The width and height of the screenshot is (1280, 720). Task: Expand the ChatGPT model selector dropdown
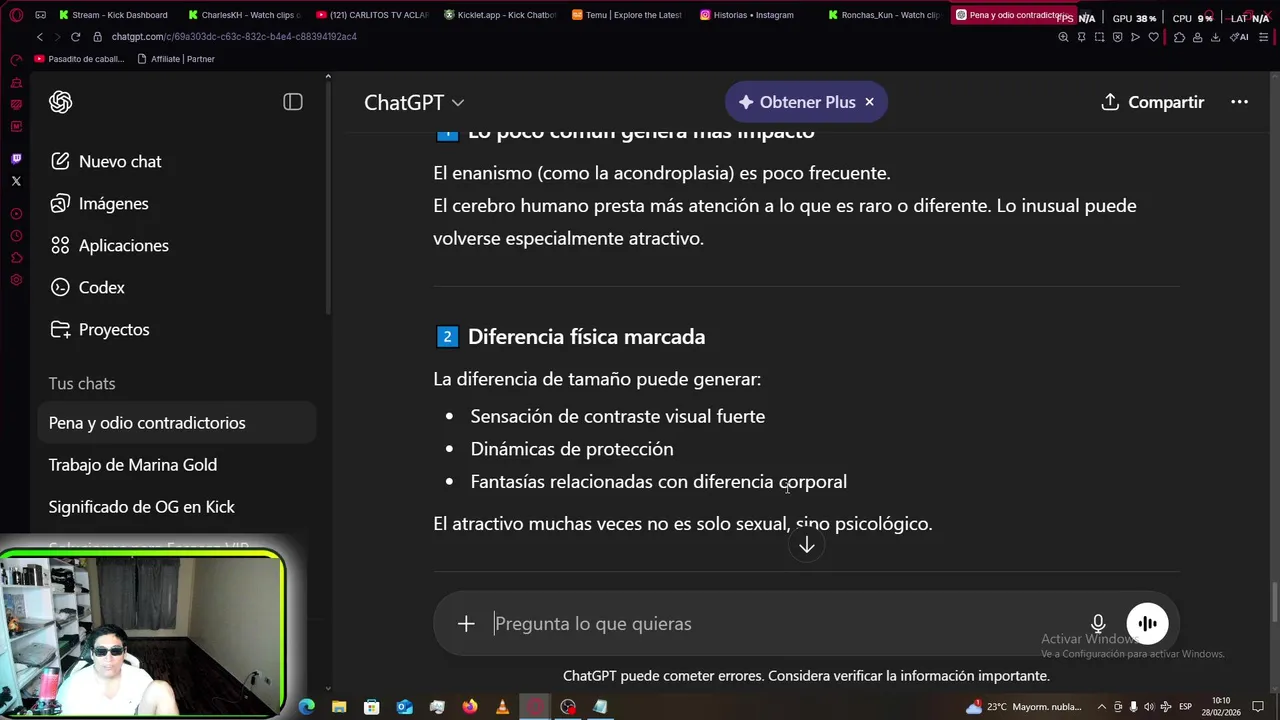click(414, 102)
